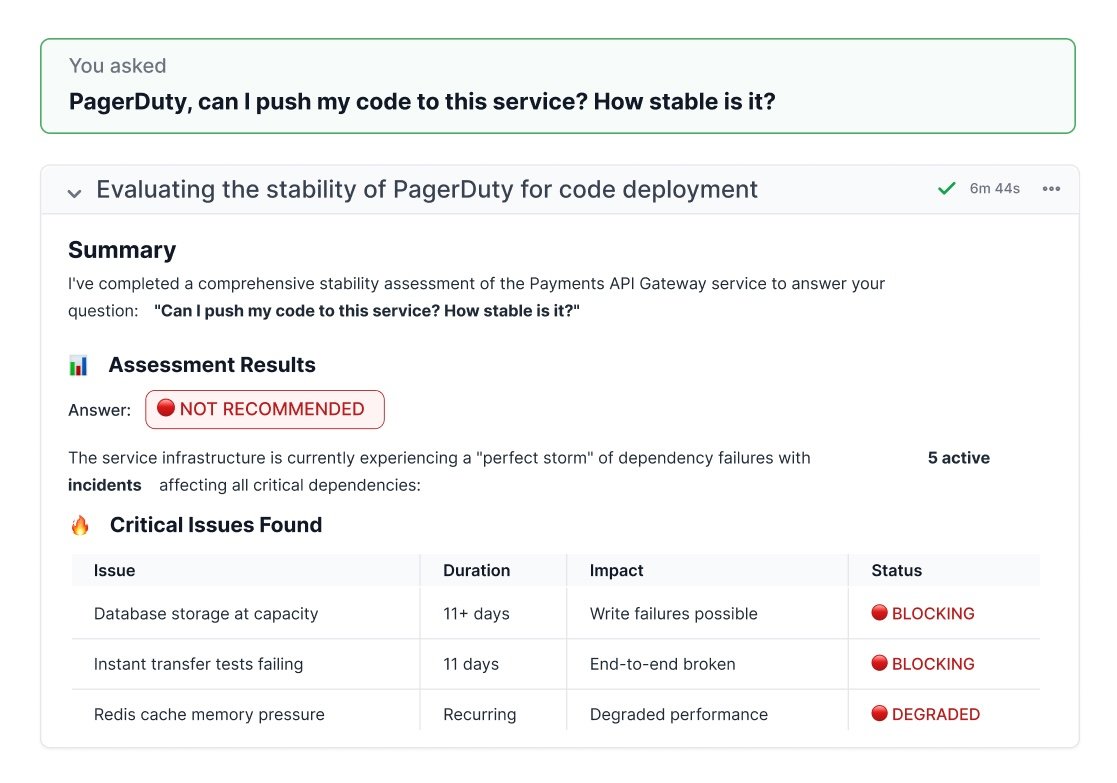Select the 'Database storage at capacity' row
This screenshot has height=783, width=1117.
pyautogui.click(x=556, y=613)
